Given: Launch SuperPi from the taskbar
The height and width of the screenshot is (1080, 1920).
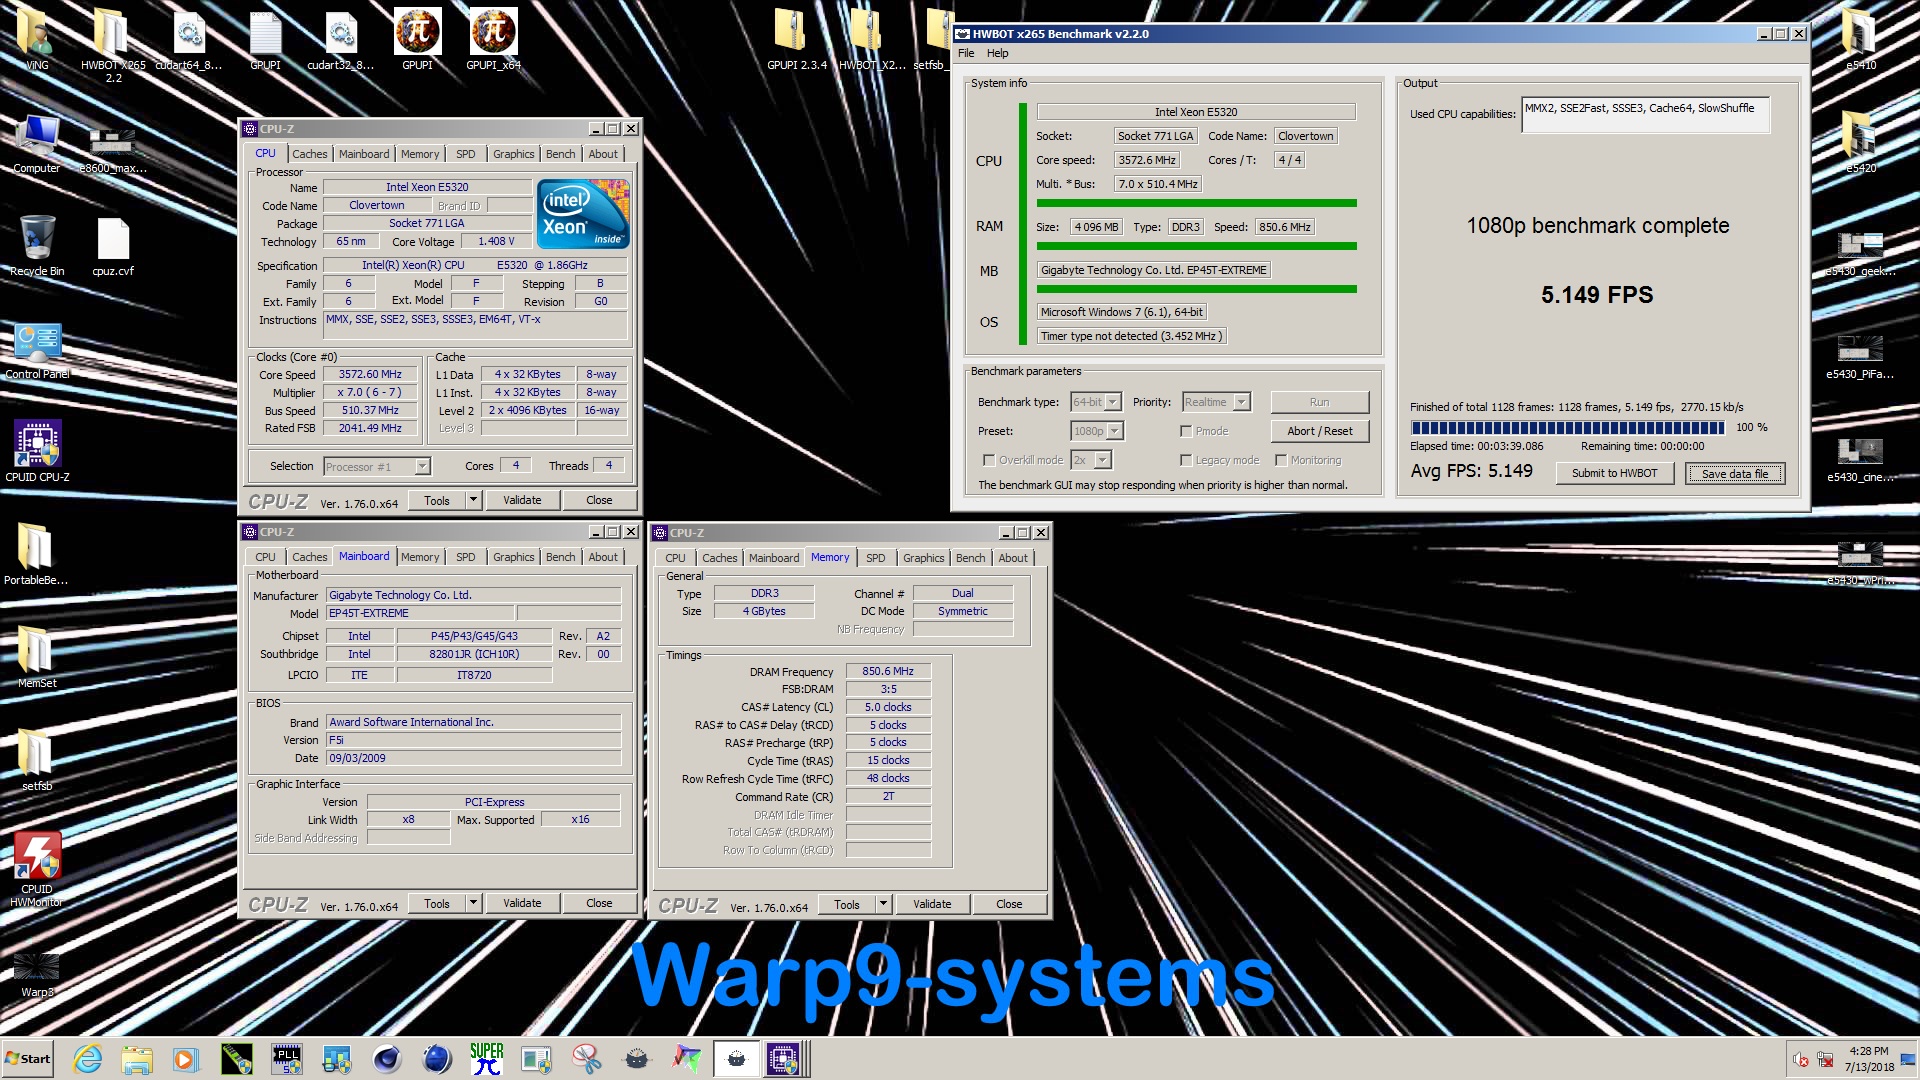Looking at the screenshot, I should (x=487, y=1059).
